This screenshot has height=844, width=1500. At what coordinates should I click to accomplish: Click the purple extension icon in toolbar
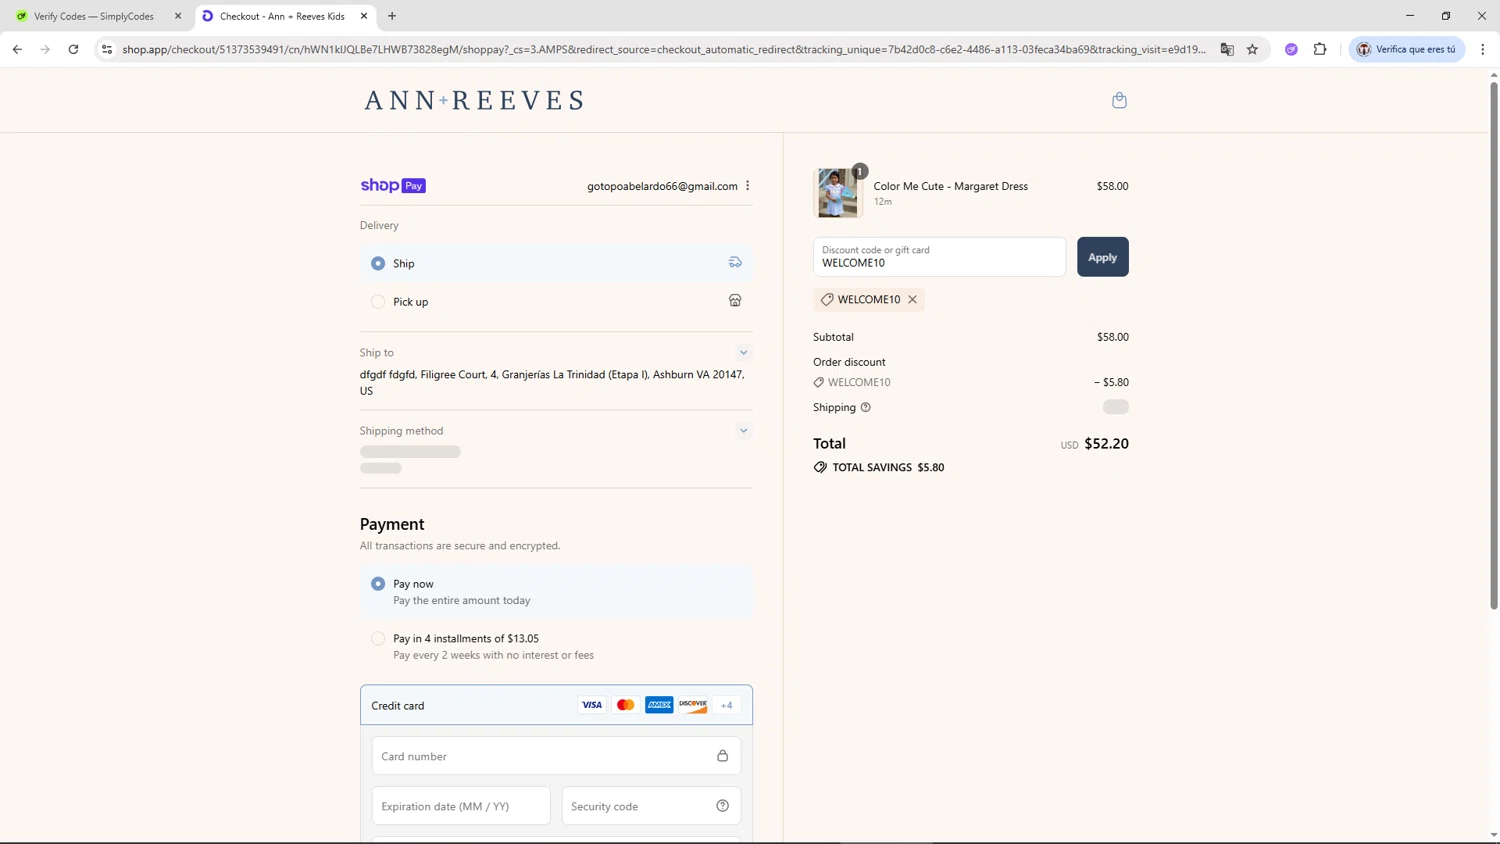pos(1291,49)
